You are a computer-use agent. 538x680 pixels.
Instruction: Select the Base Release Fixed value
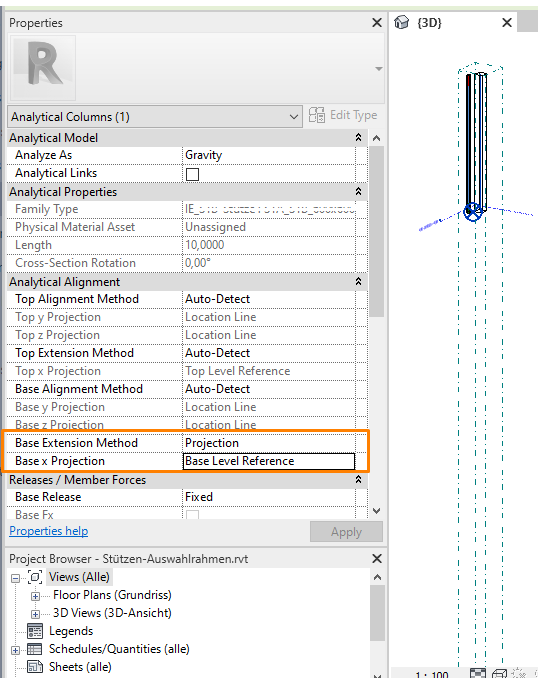tap(268, 497)
